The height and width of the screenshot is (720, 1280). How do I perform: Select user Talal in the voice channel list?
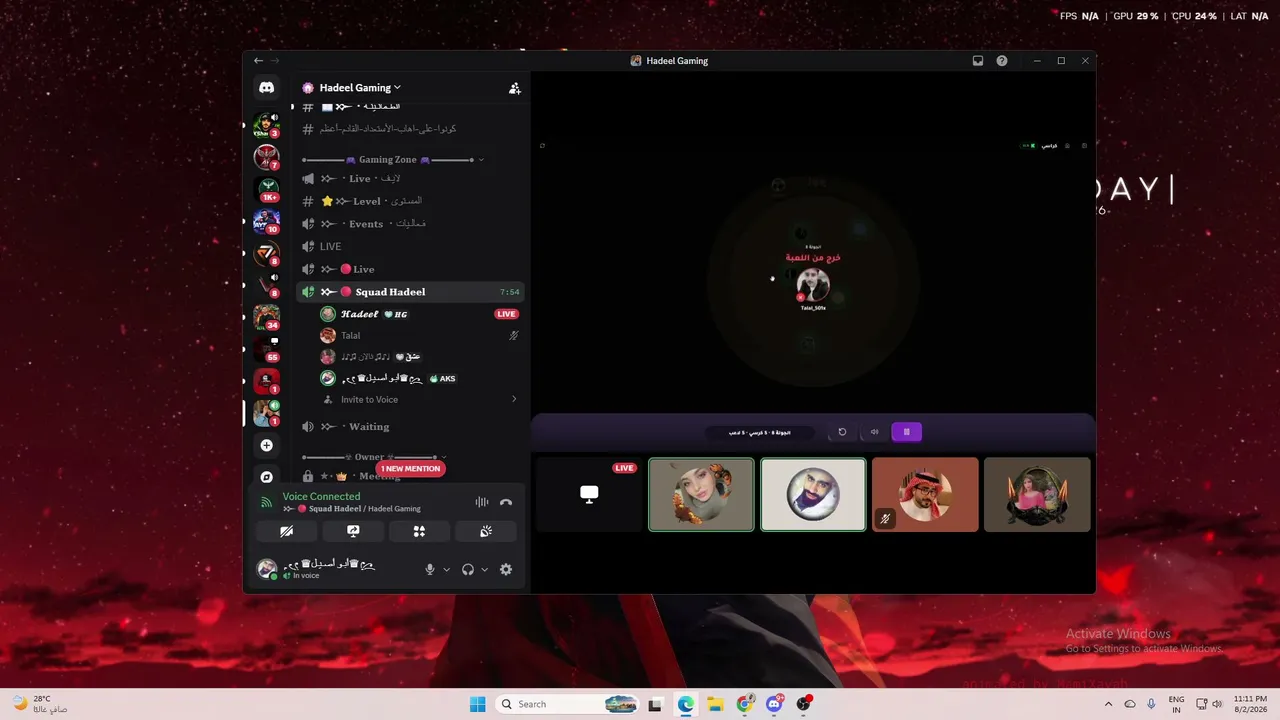(x=419, y=335)
